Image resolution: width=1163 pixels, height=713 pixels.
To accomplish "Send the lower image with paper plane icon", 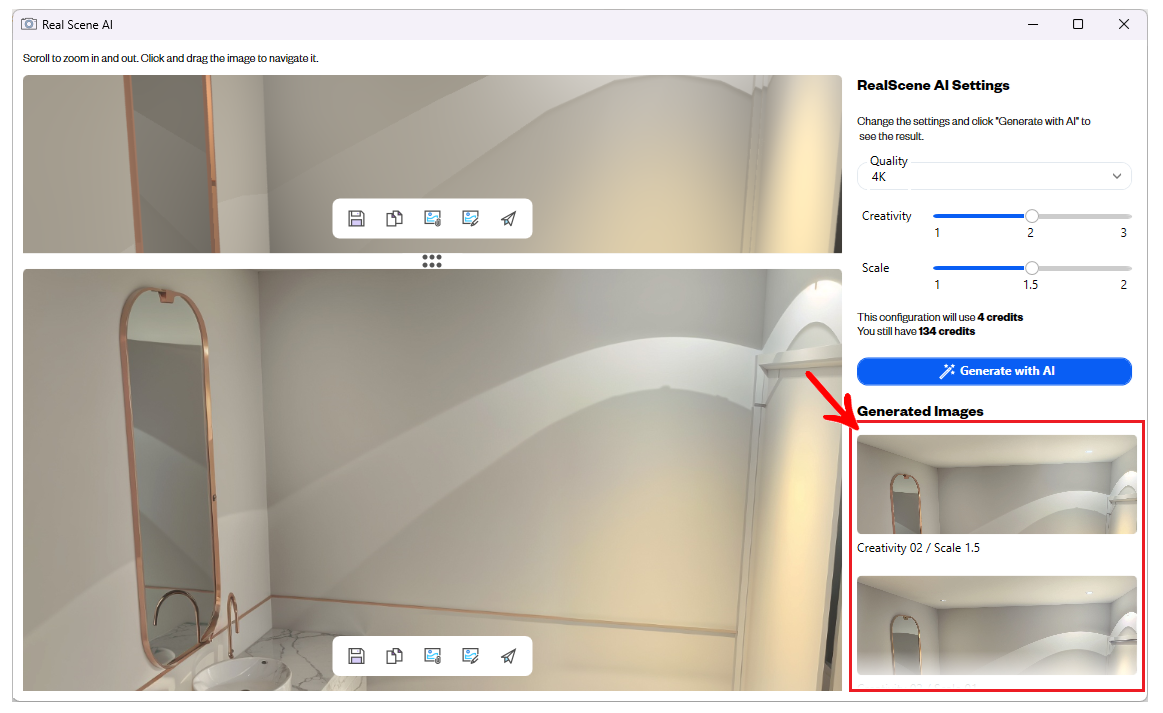I will [508, 656].
